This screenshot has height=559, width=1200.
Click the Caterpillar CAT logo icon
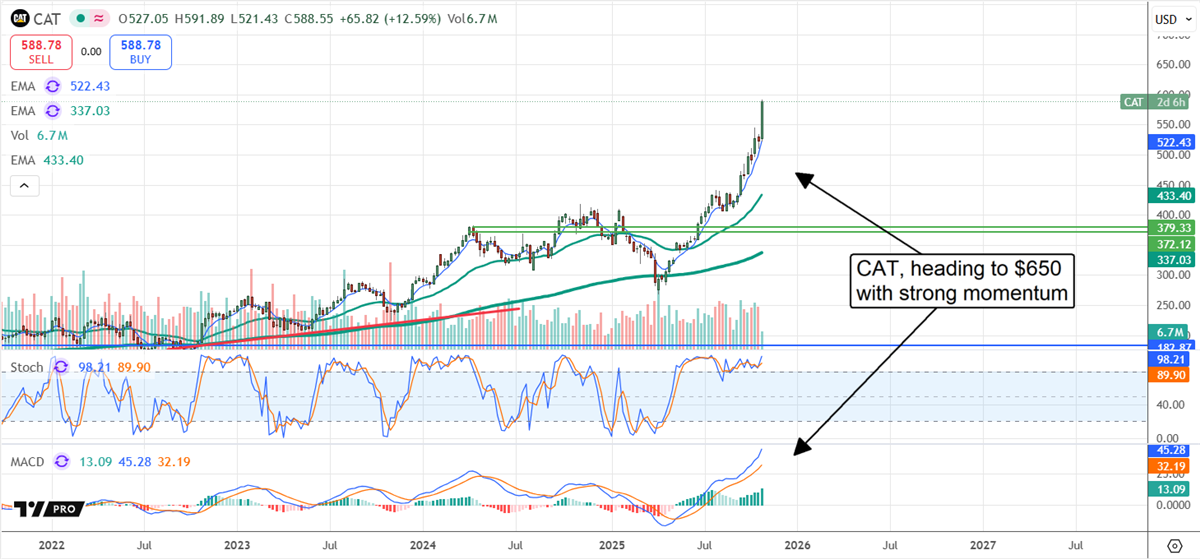(x=22, y=18)
